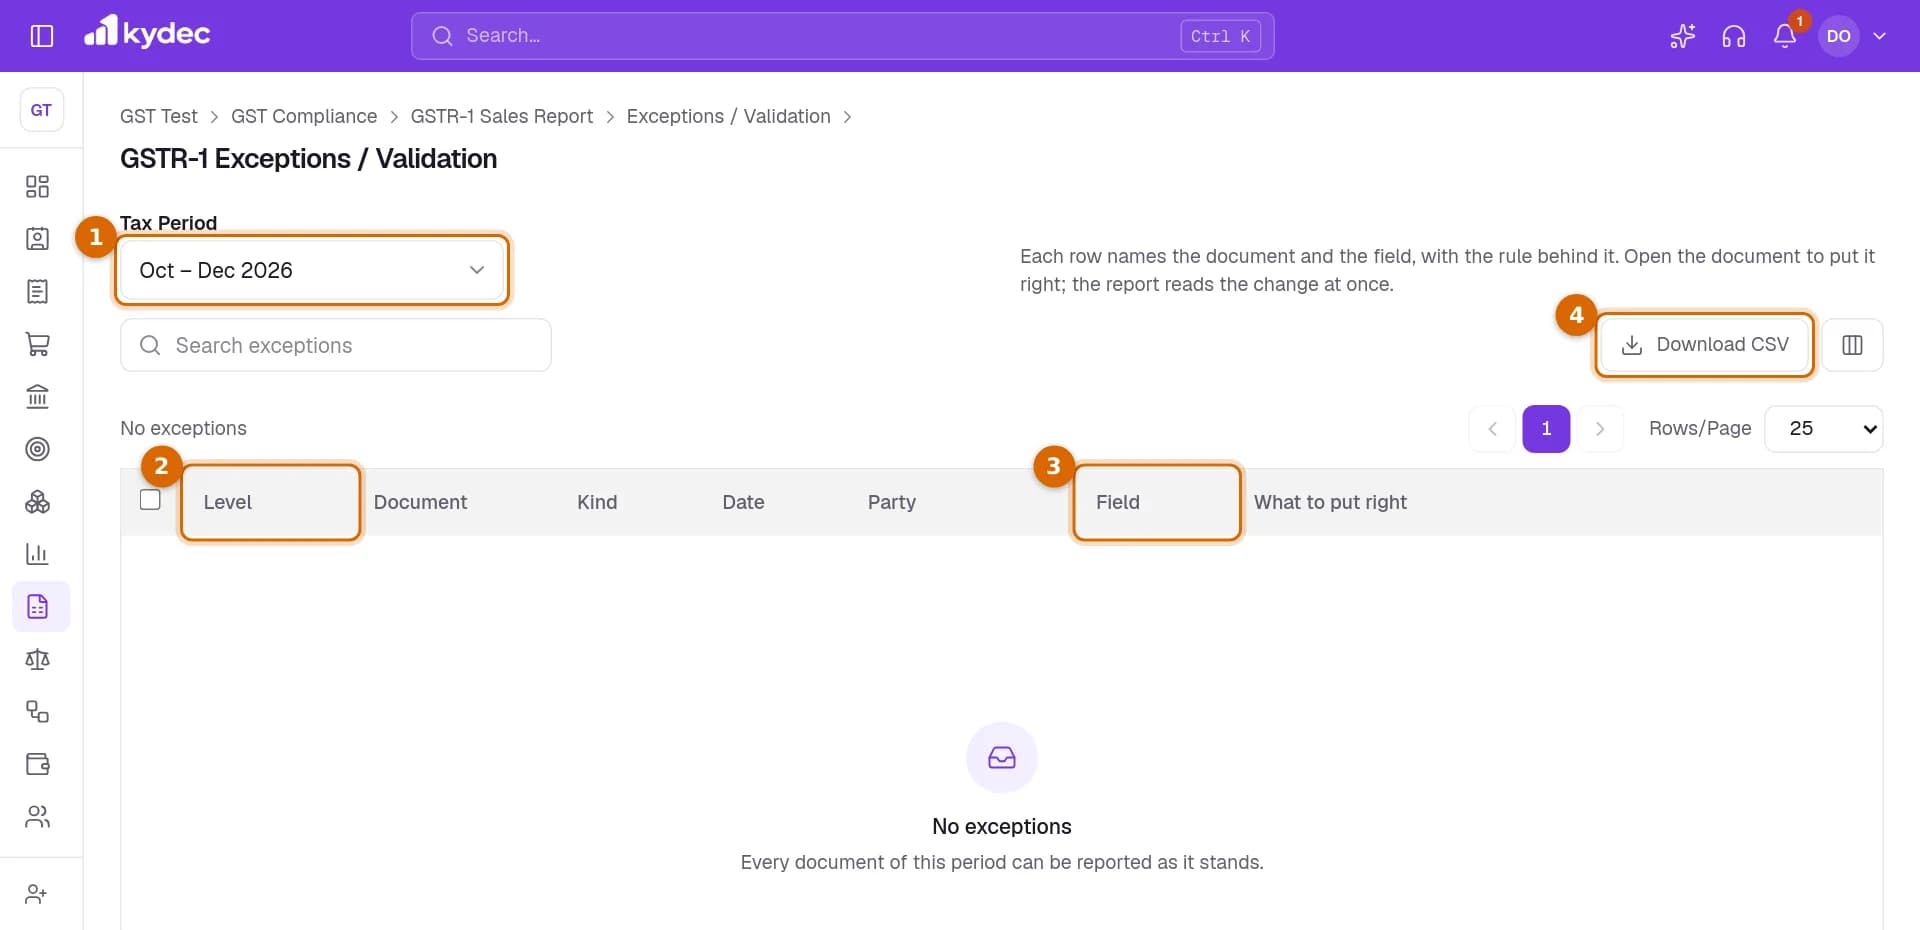Open Exceptions / Validation breadcrumb
This screenshot has width=1920, height=930.
[729, 116]
